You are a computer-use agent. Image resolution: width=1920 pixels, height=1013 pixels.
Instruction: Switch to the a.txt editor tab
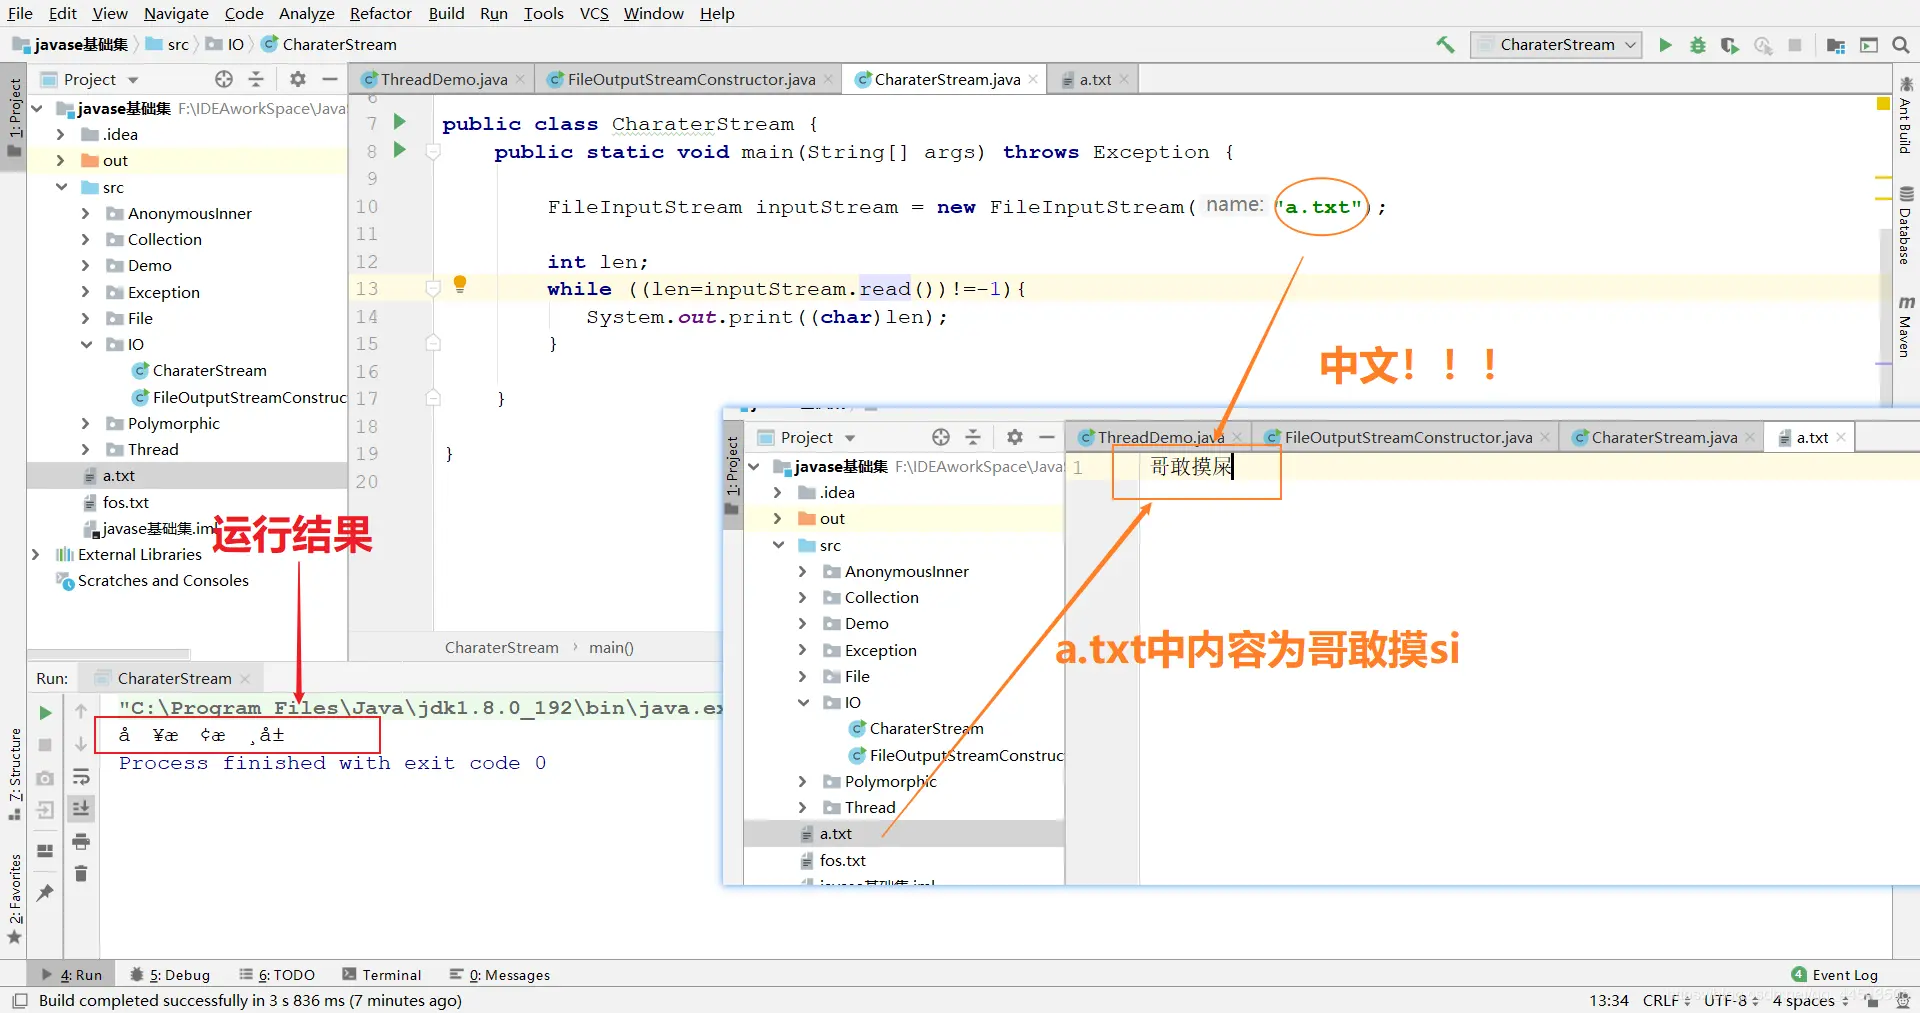[1095, 79]
